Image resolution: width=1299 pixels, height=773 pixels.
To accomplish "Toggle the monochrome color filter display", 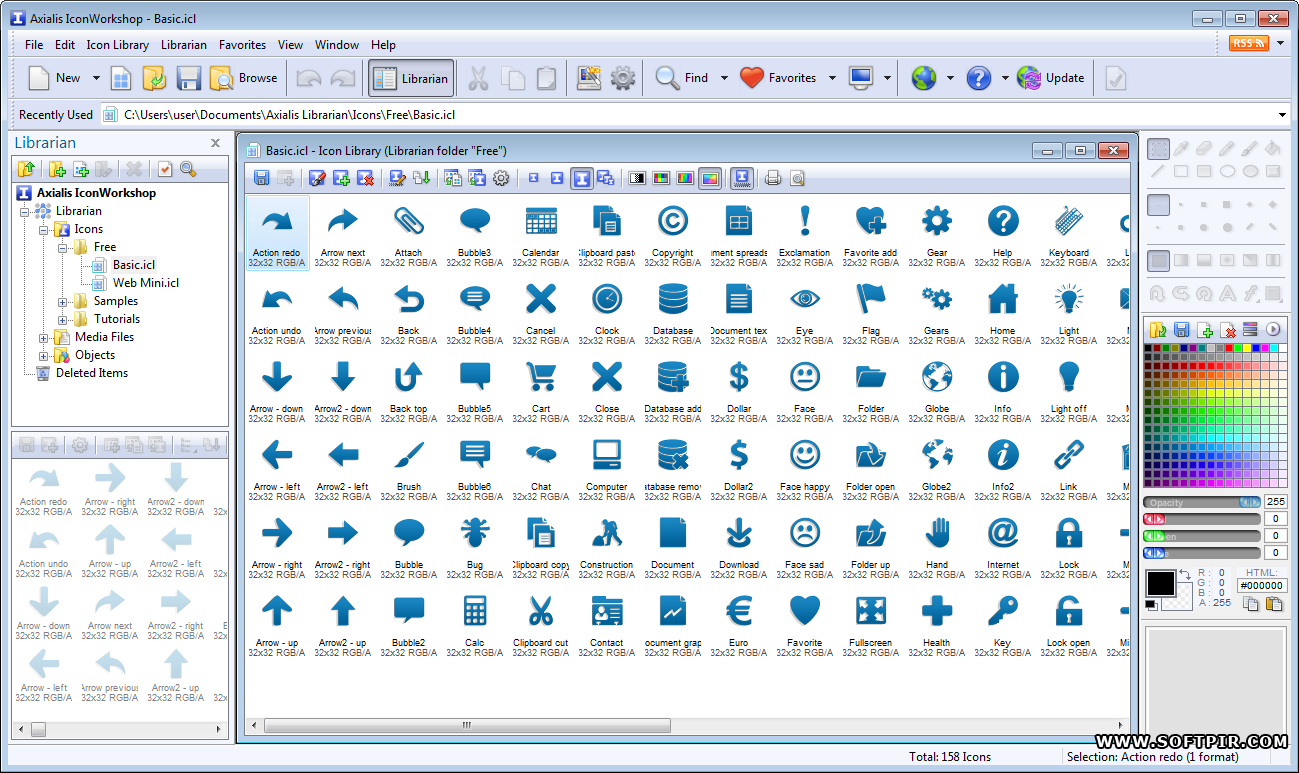I will [637, 177].
